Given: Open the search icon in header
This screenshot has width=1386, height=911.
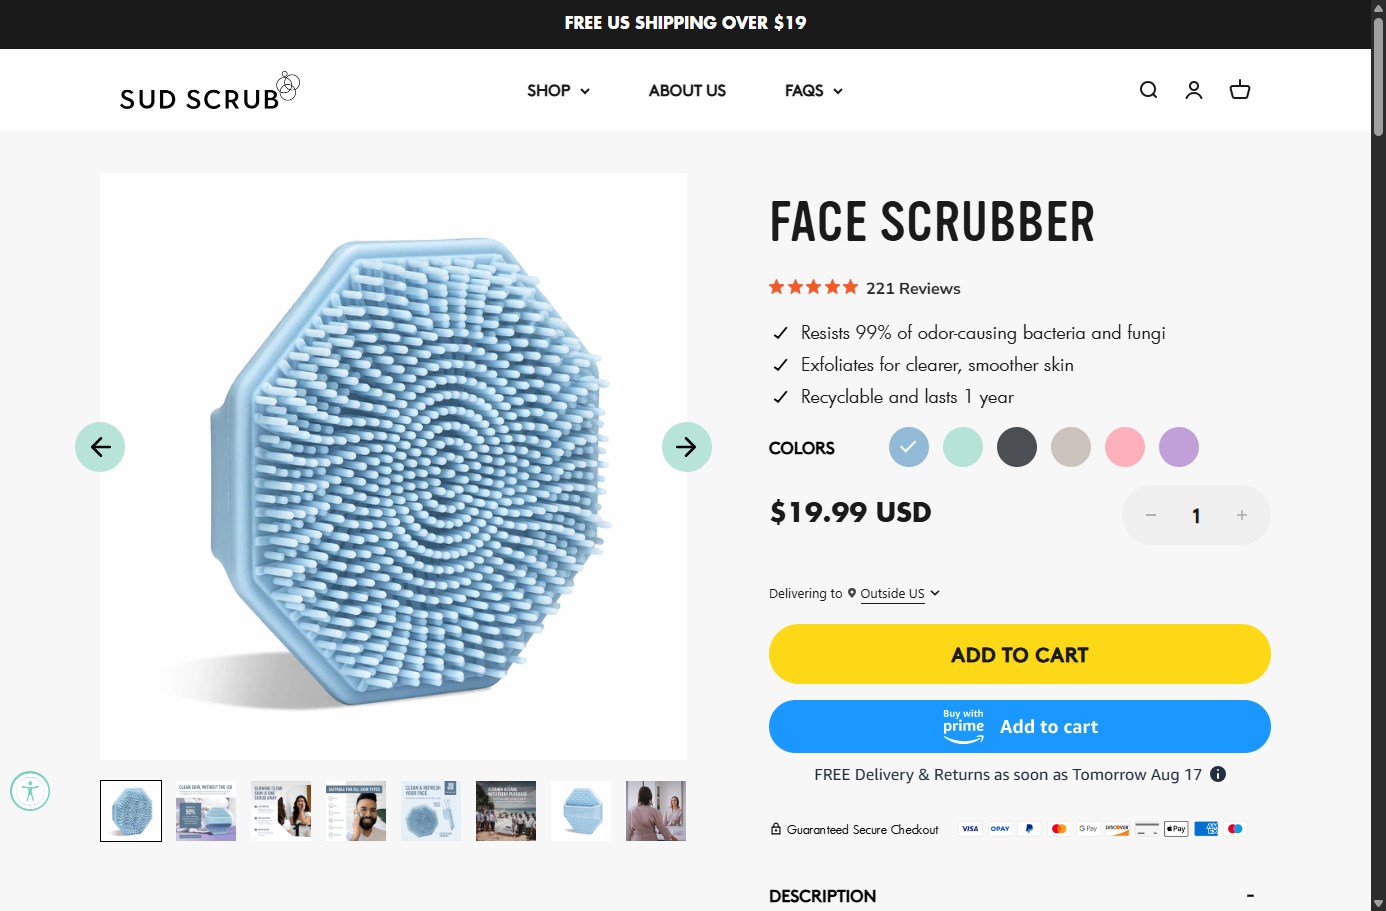Looking at the screenshot, I should (x=1148, y=90).
